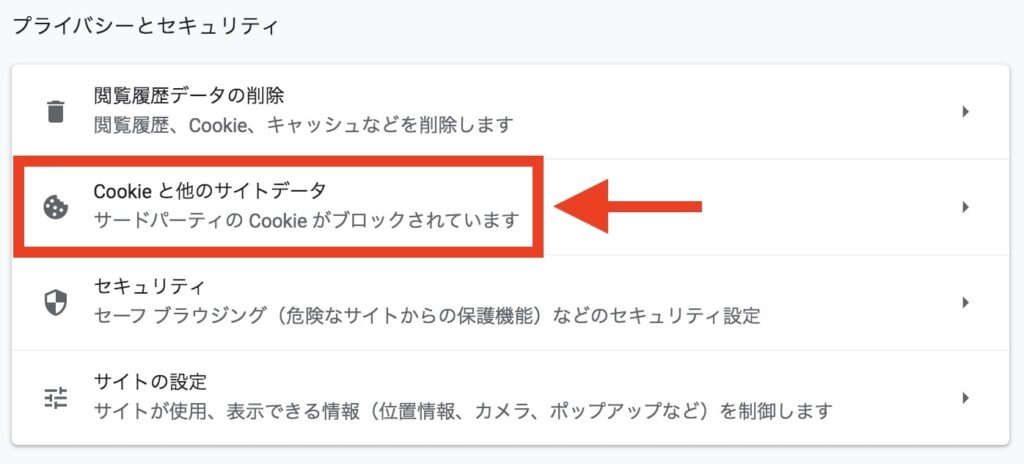Expand the 閲覧履歴データの削除 row arrow

pyautogui.click(x=965, y=112)
